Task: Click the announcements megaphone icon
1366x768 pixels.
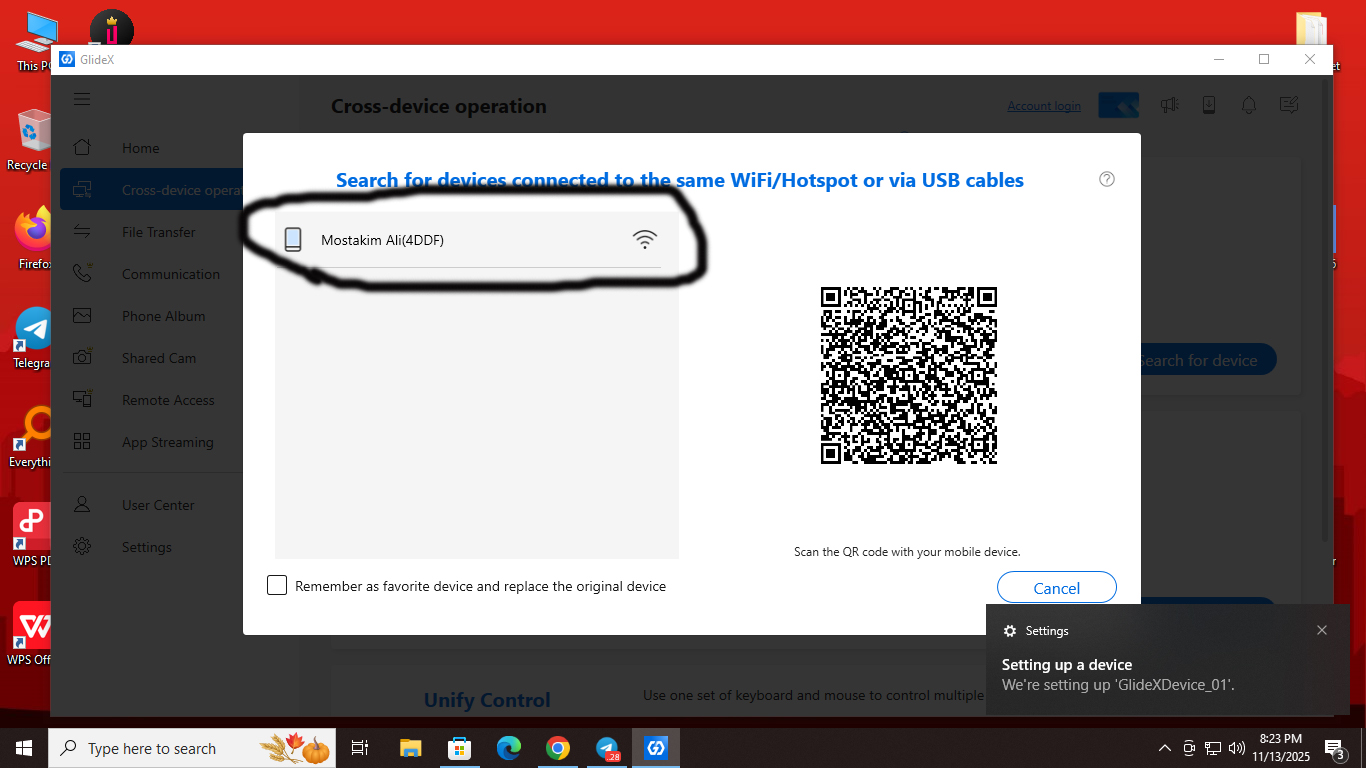Action: (x=1169, y=105)
